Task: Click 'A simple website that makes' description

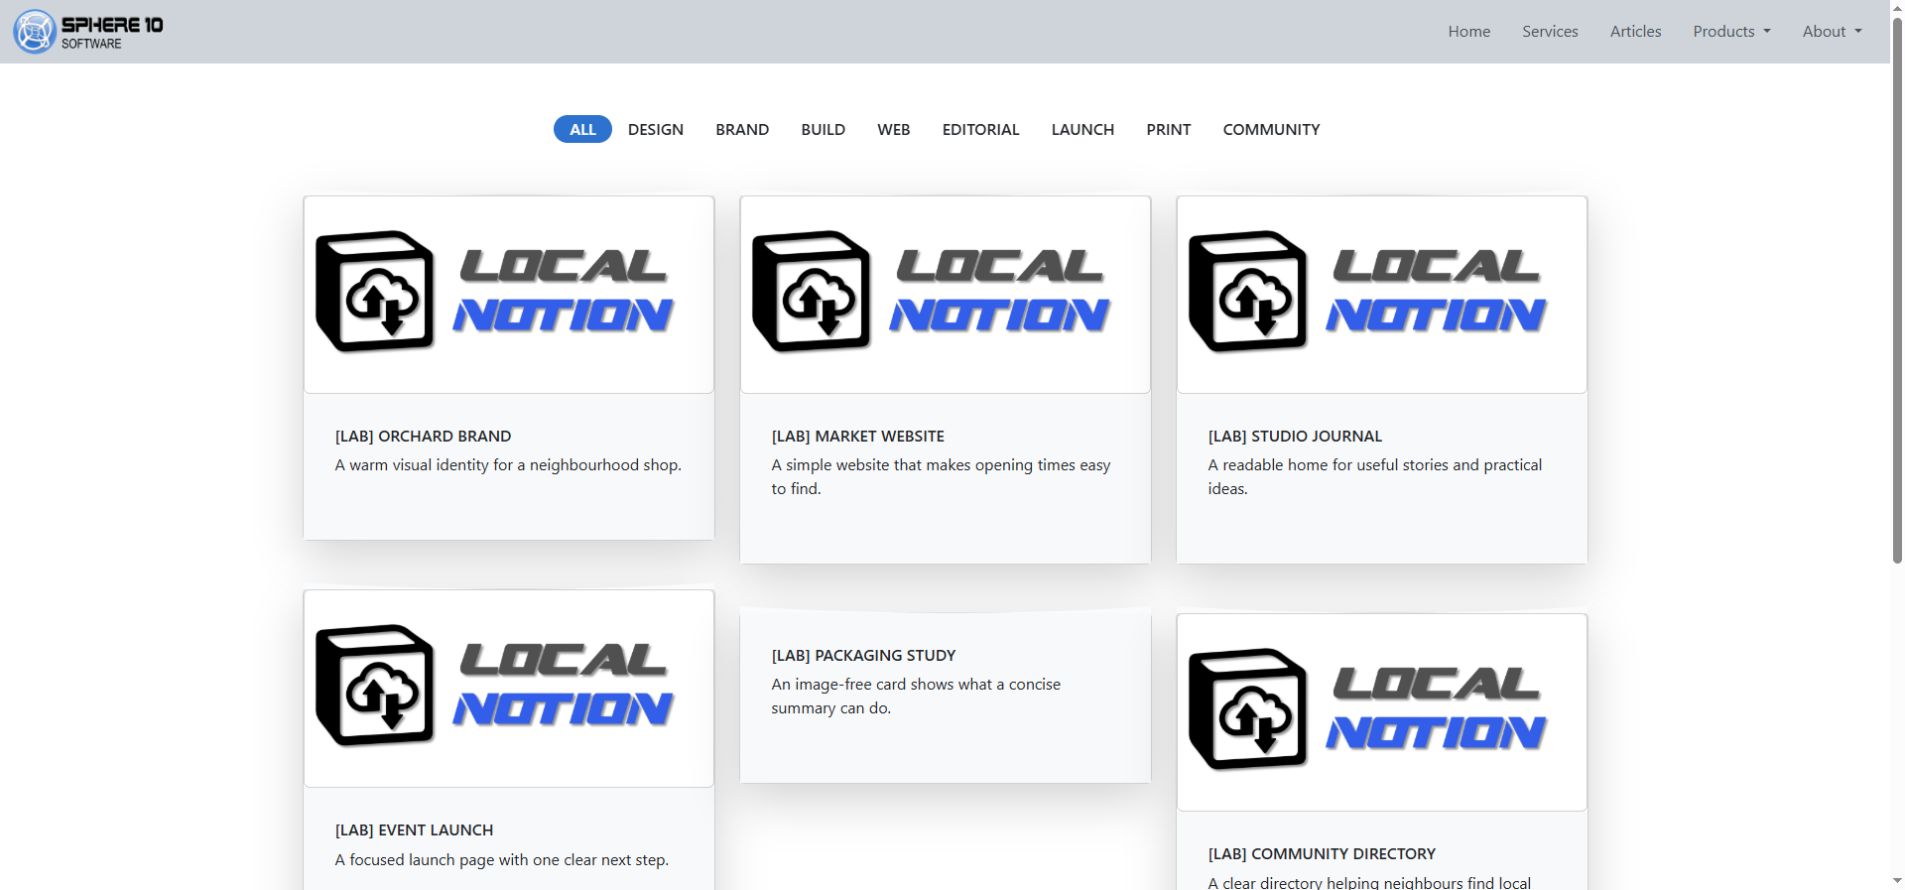Action: pyautogui.click(x=941, y=477)
